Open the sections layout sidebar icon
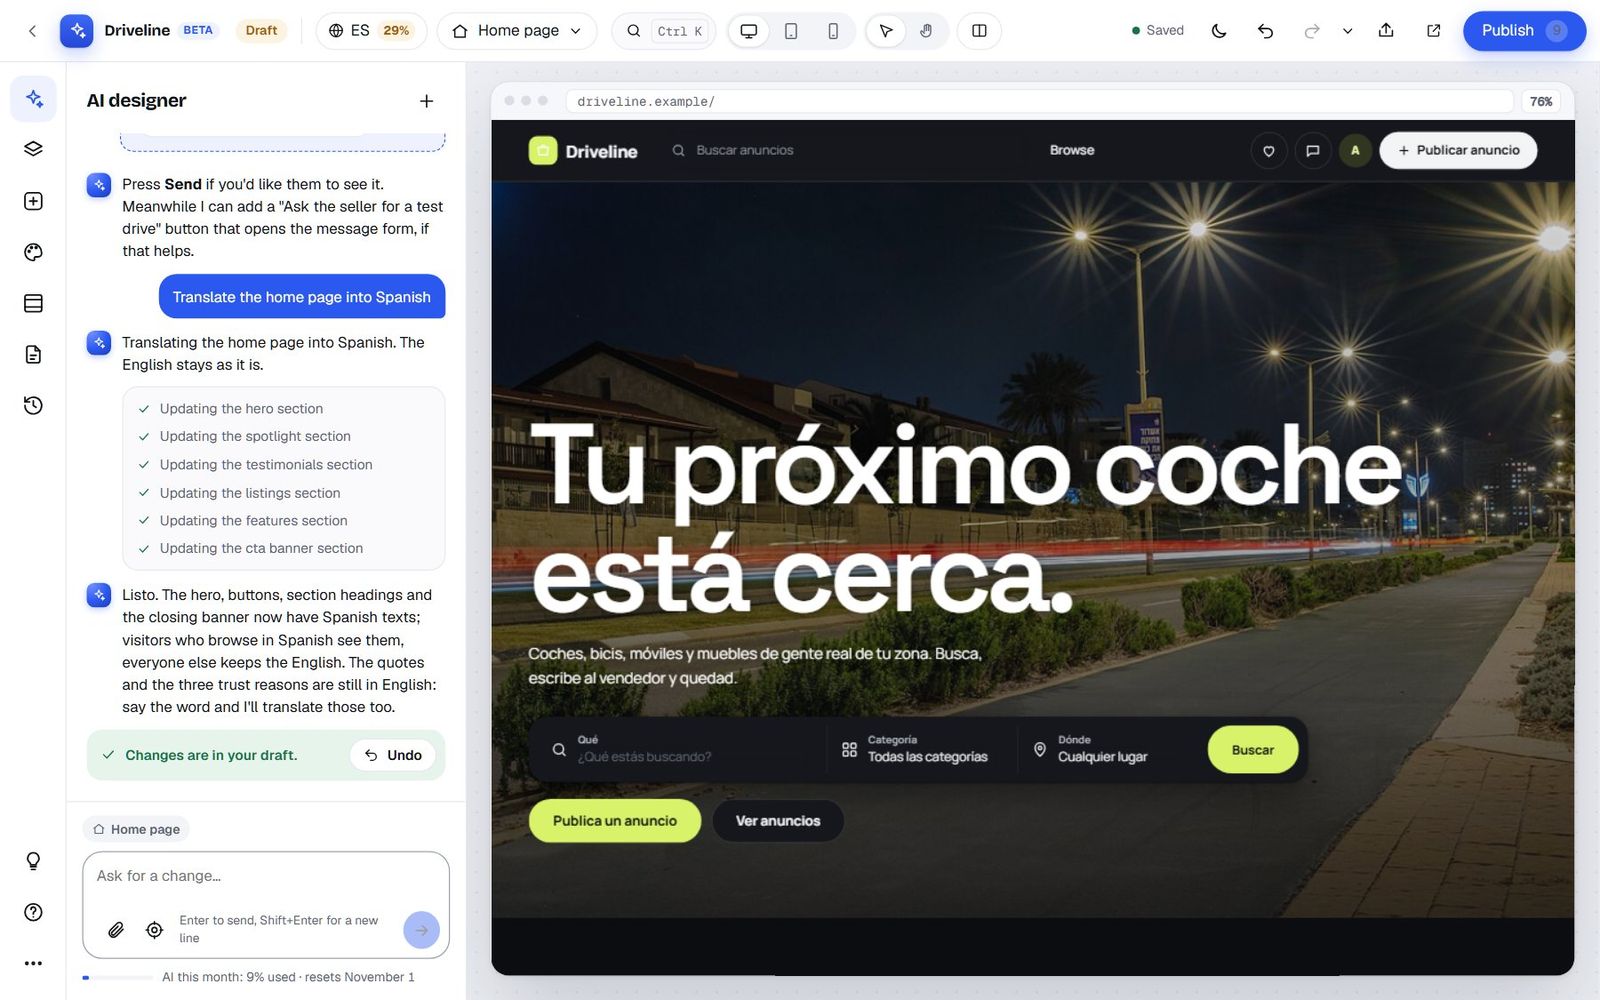Image resolution: width=1600 pixels, height=1000 pixels. tap(33, 303)
